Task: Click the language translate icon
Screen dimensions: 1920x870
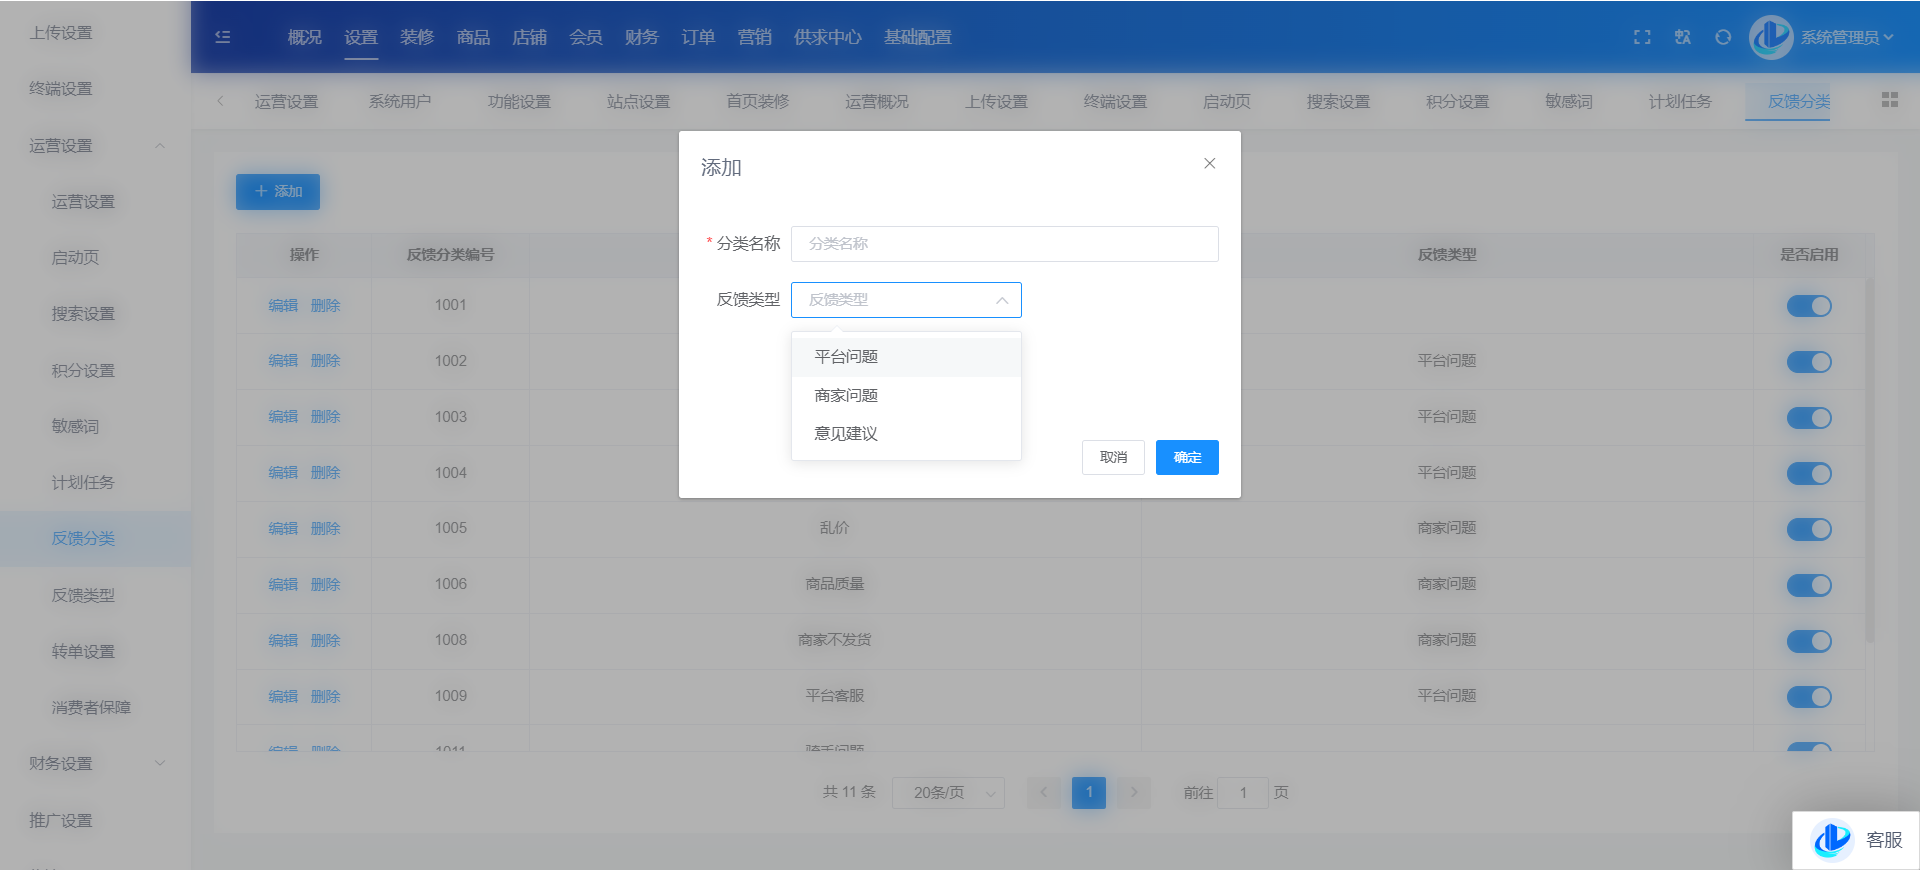Action: point(1682,37)
